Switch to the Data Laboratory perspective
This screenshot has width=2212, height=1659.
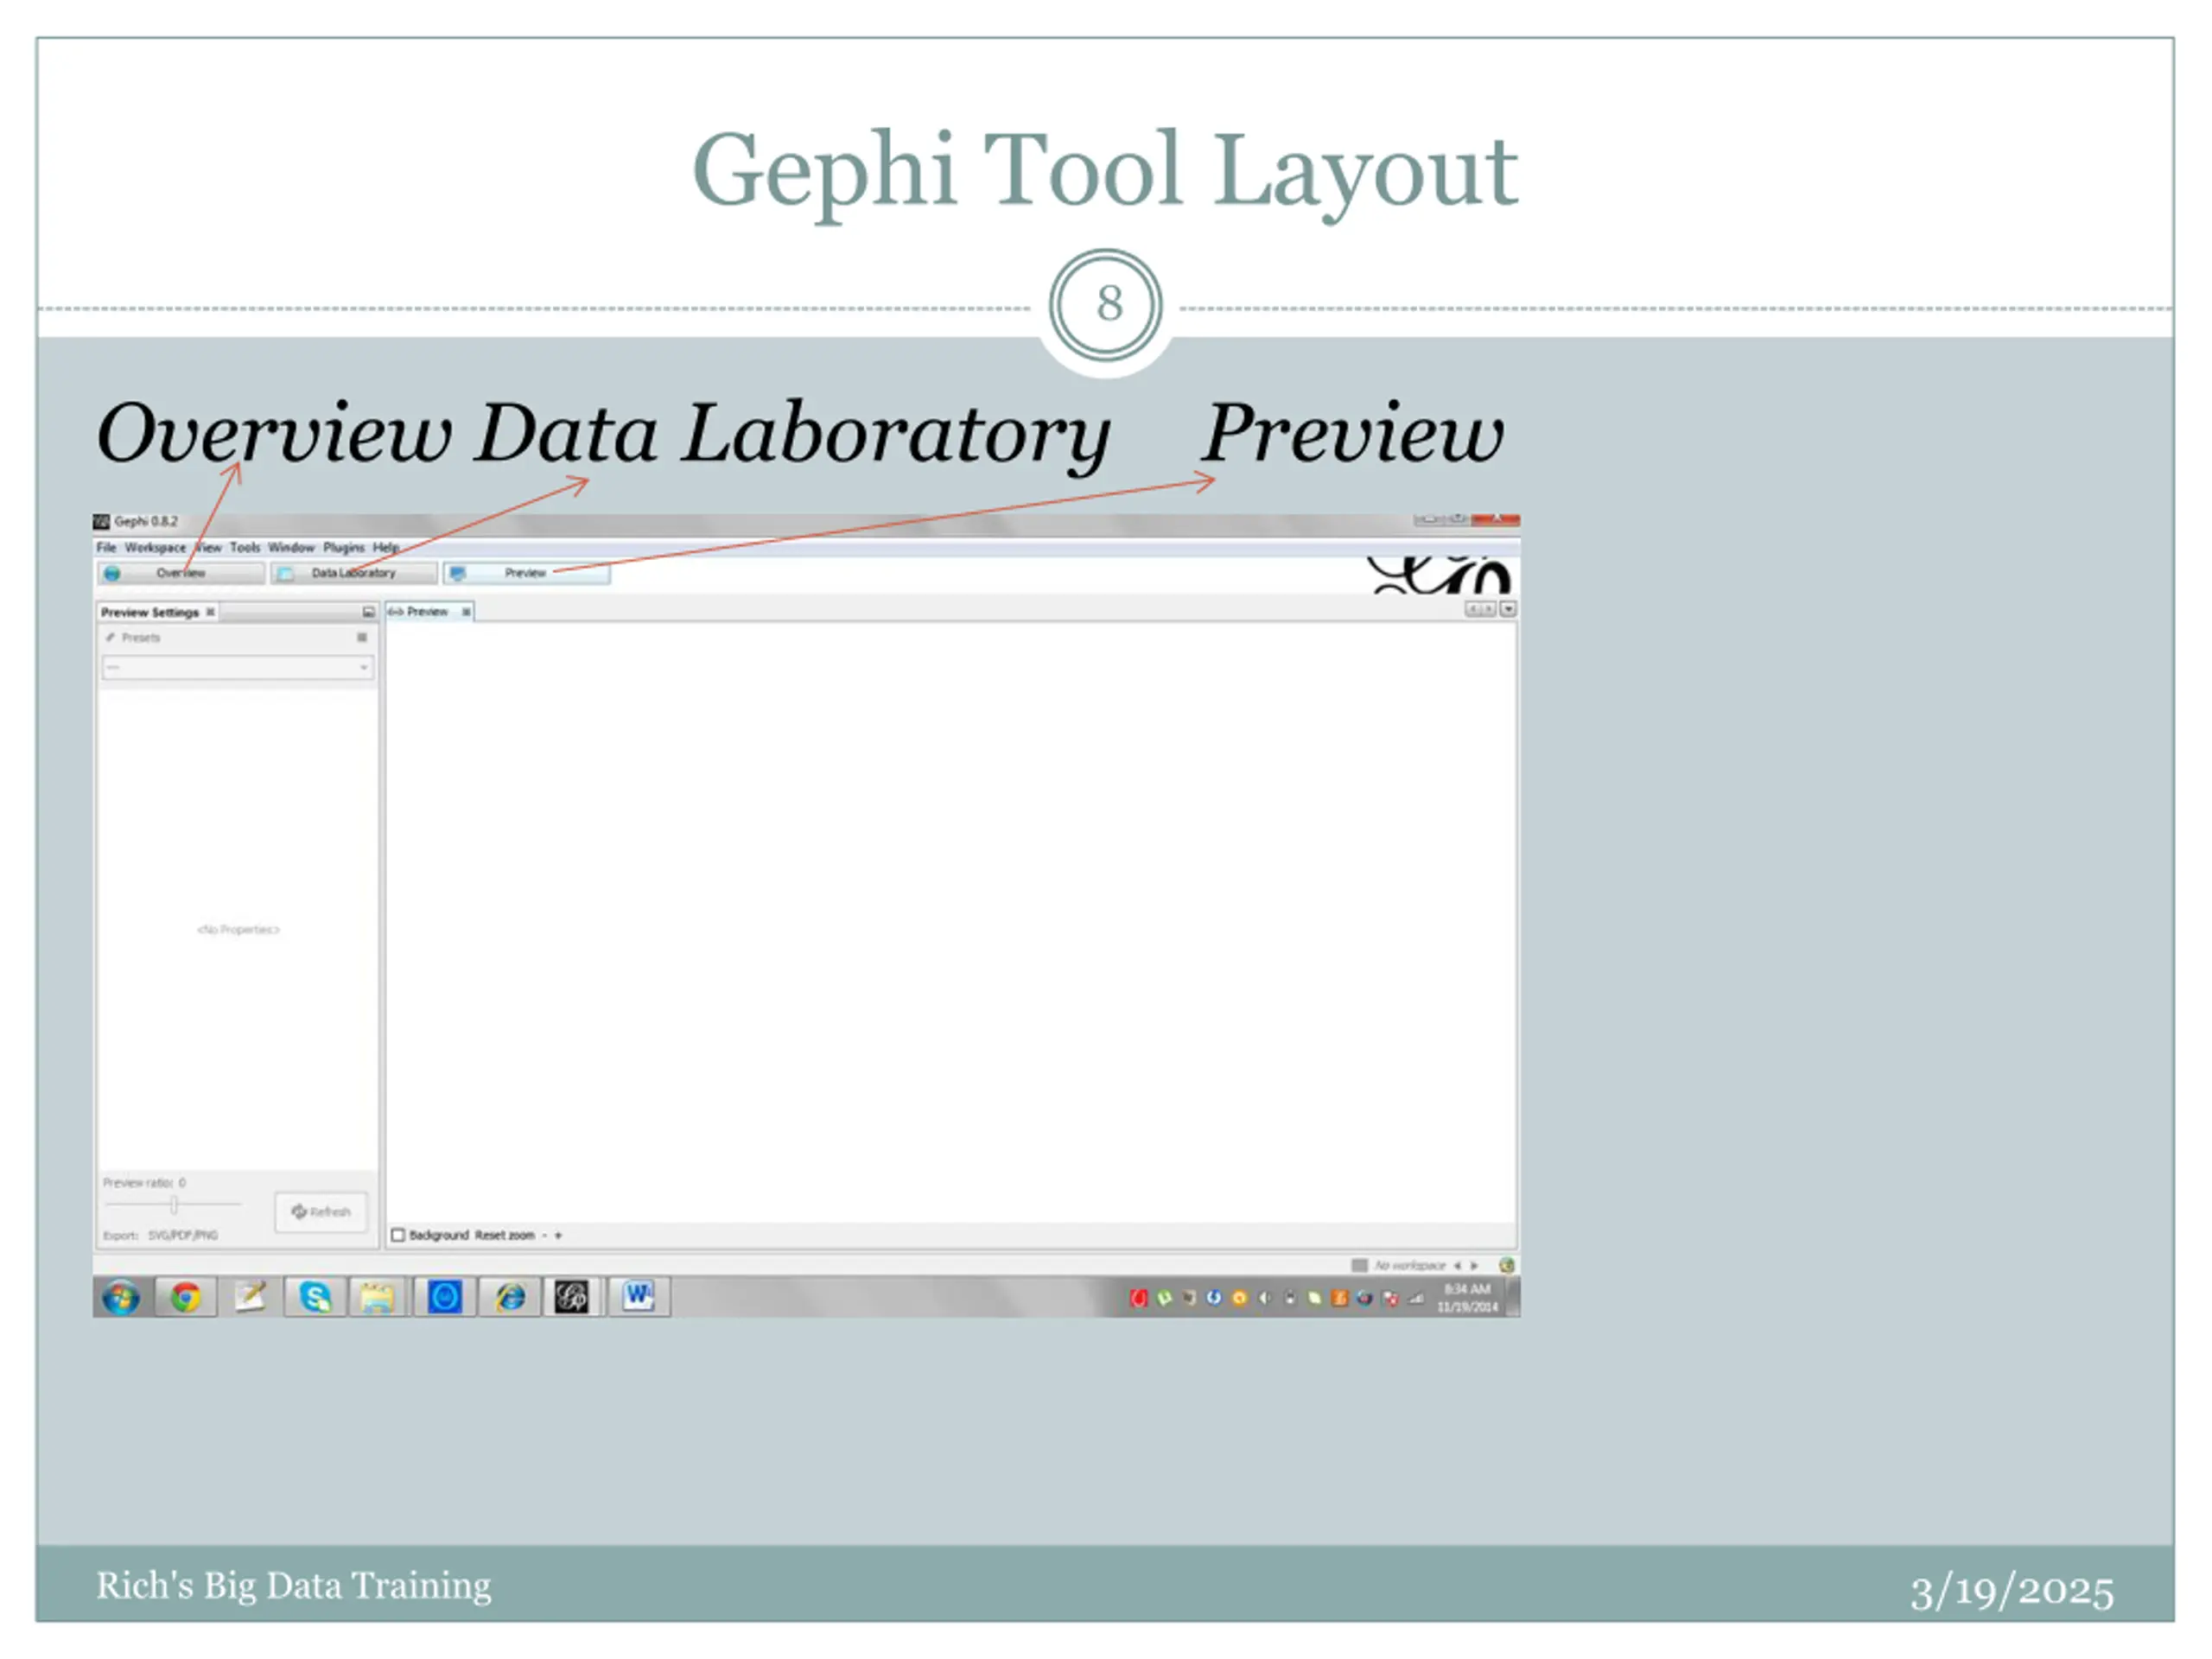354,573
